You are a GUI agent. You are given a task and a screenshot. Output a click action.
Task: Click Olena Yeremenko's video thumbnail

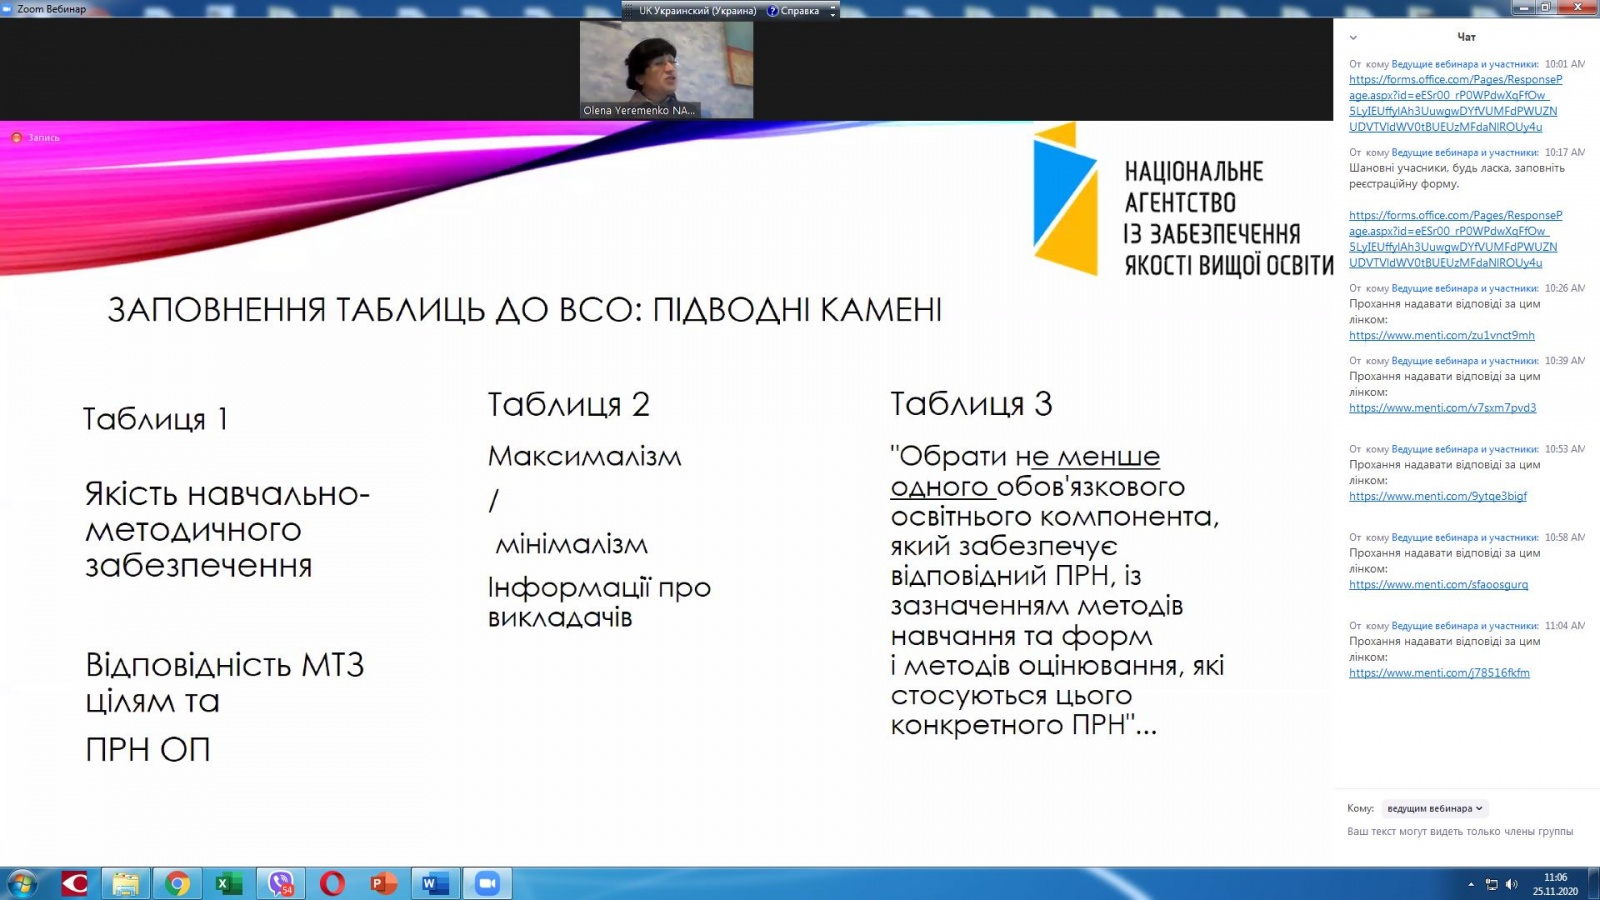tap(666, 70)
